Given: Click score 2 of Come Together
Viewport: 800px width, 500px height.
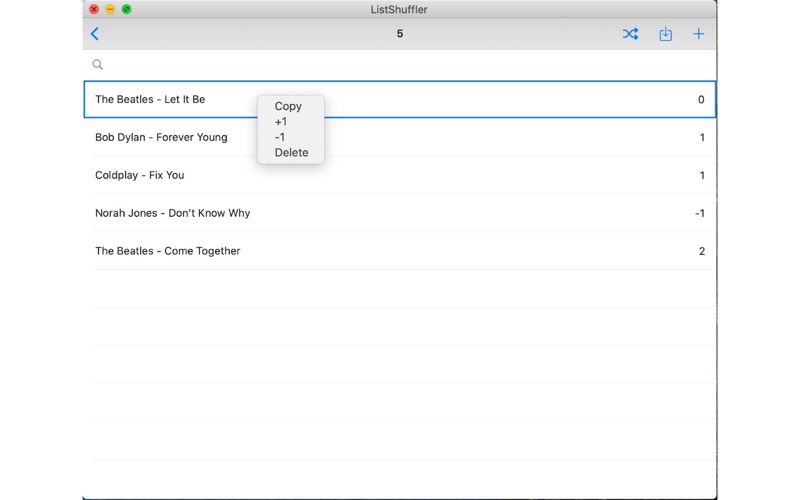Looking at the screenshot, I should coord(702,251).
